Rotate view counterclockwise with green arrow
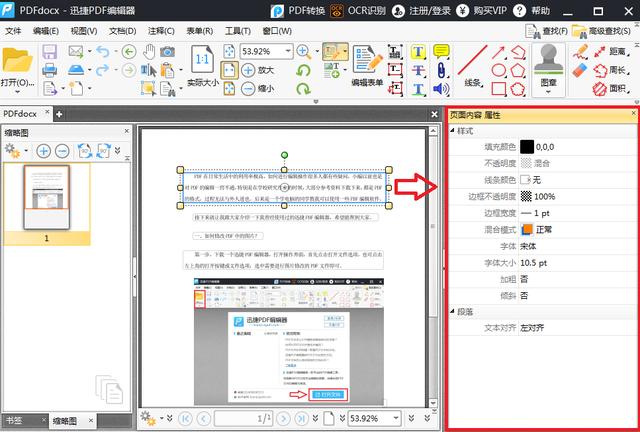This screenshot has height=432, width=640. click(303, 70)
